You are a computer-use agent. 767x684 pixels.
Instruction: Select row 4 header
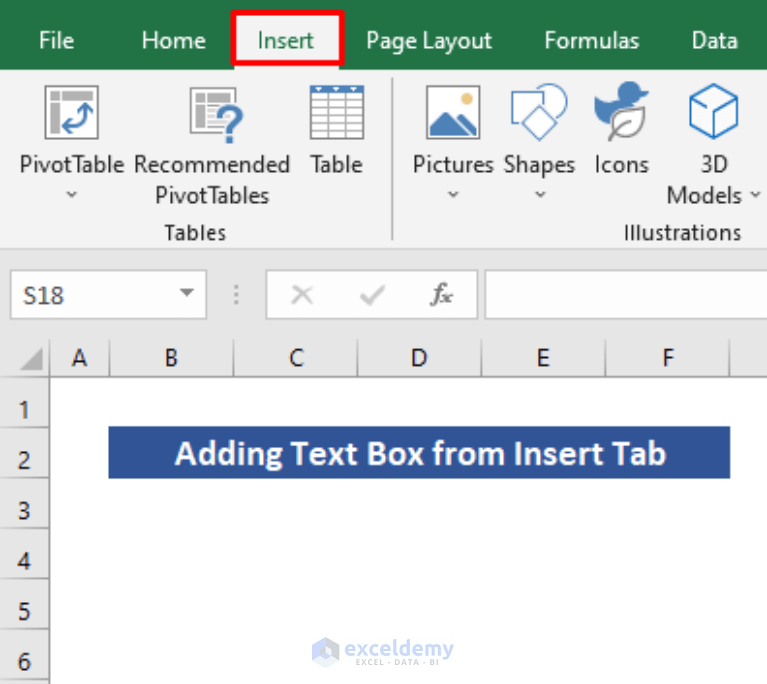tap(25, 560)
